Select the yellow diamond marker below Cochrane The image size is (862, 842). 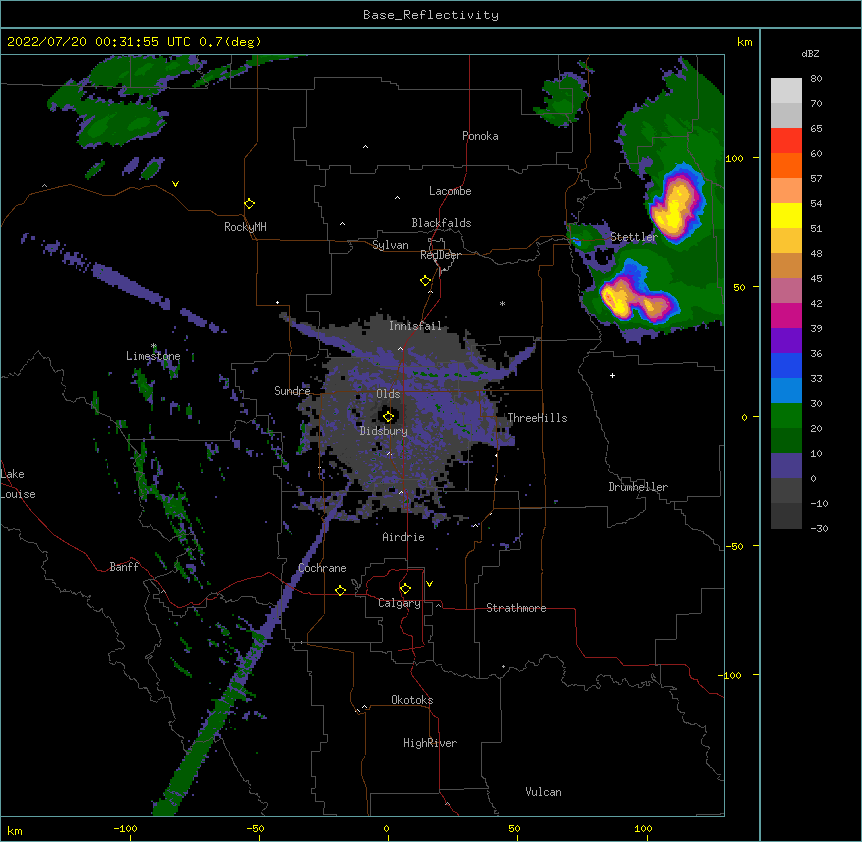340,590
